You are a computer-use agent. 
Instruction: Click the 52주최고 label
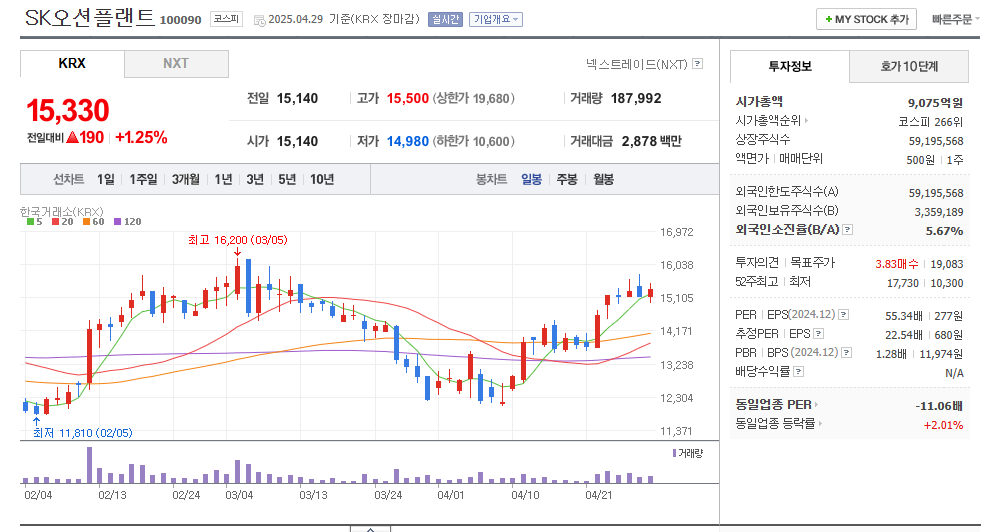tap(757, 281)
